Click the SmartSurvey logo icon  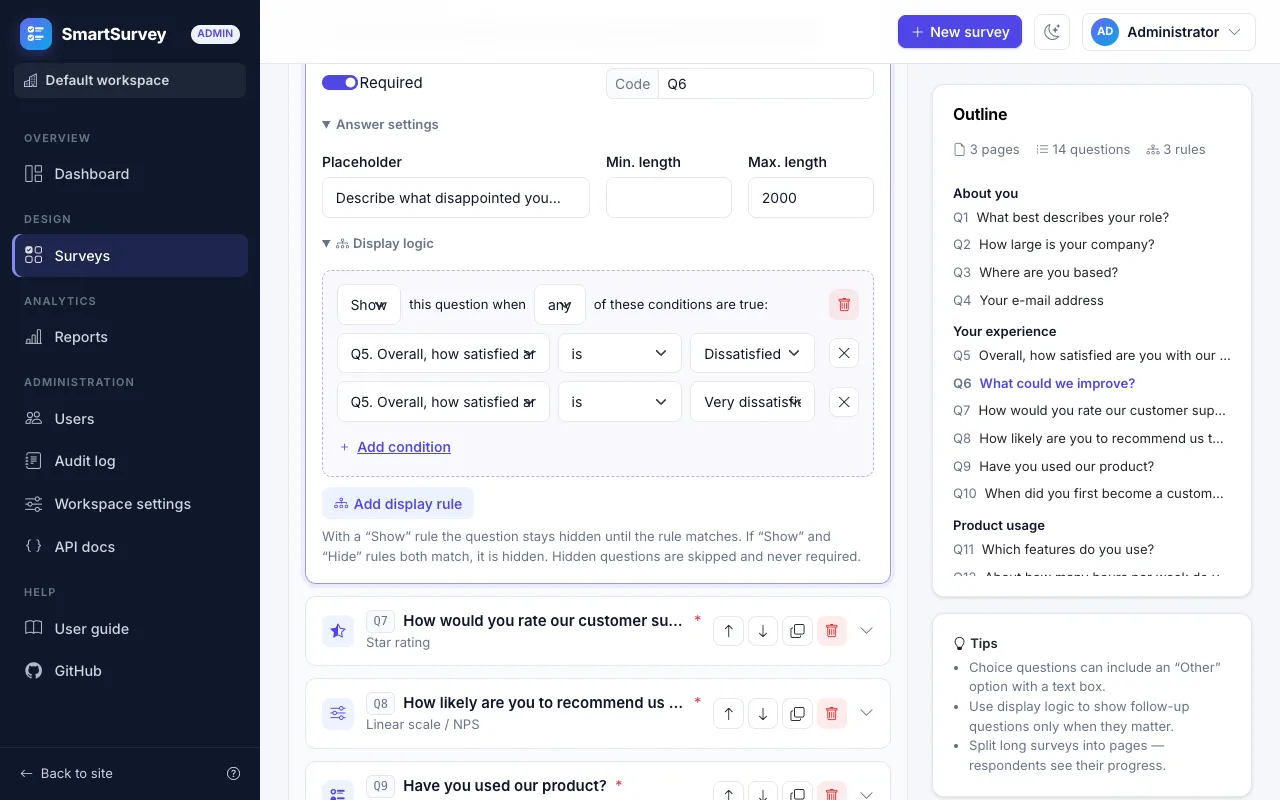click(x=36, y=33)
